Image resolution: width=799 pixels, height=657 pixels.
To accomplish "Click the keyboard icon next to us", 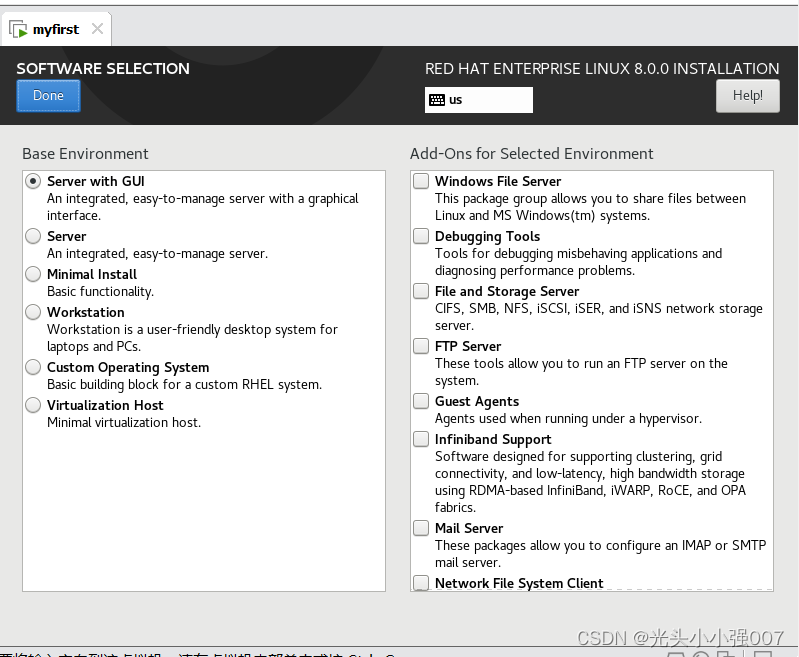I will tap(437, 100).
